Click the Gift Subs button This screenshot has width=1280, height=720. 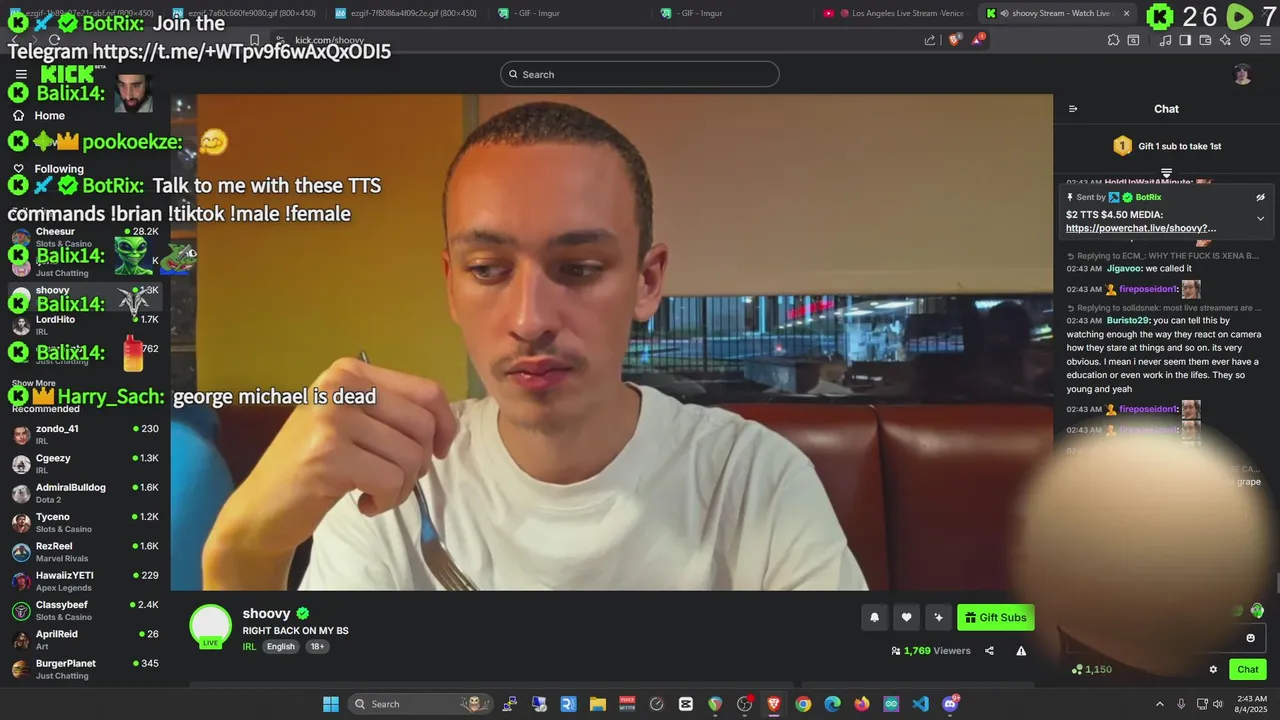[x=995, y=617]
